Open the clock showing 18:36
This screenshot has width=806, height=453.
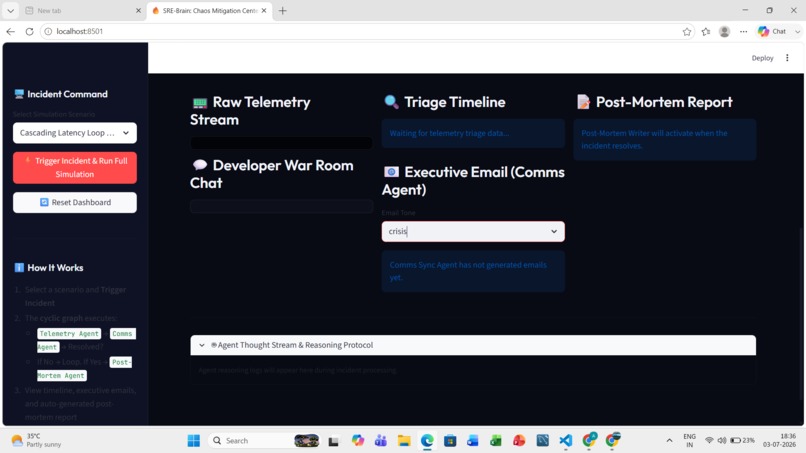[779, 441]
